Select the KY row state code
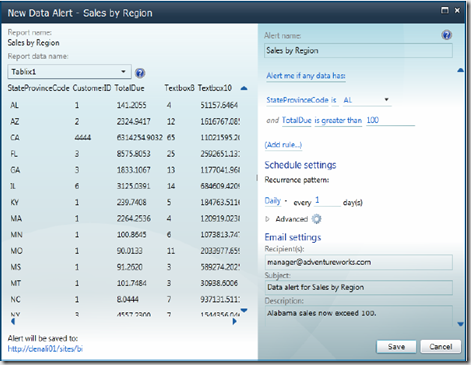471x365 pixels. click(15, 202)
